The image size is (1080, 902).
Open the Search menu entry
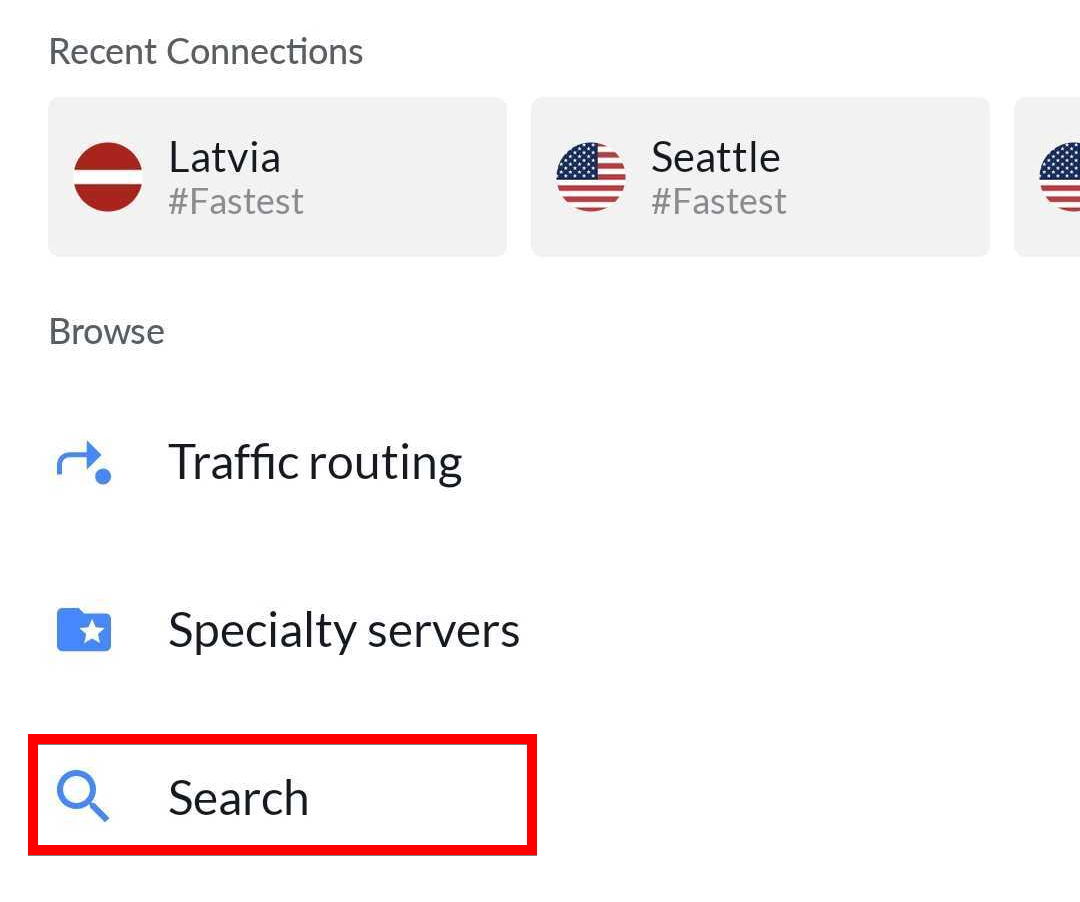click(238, 798)
